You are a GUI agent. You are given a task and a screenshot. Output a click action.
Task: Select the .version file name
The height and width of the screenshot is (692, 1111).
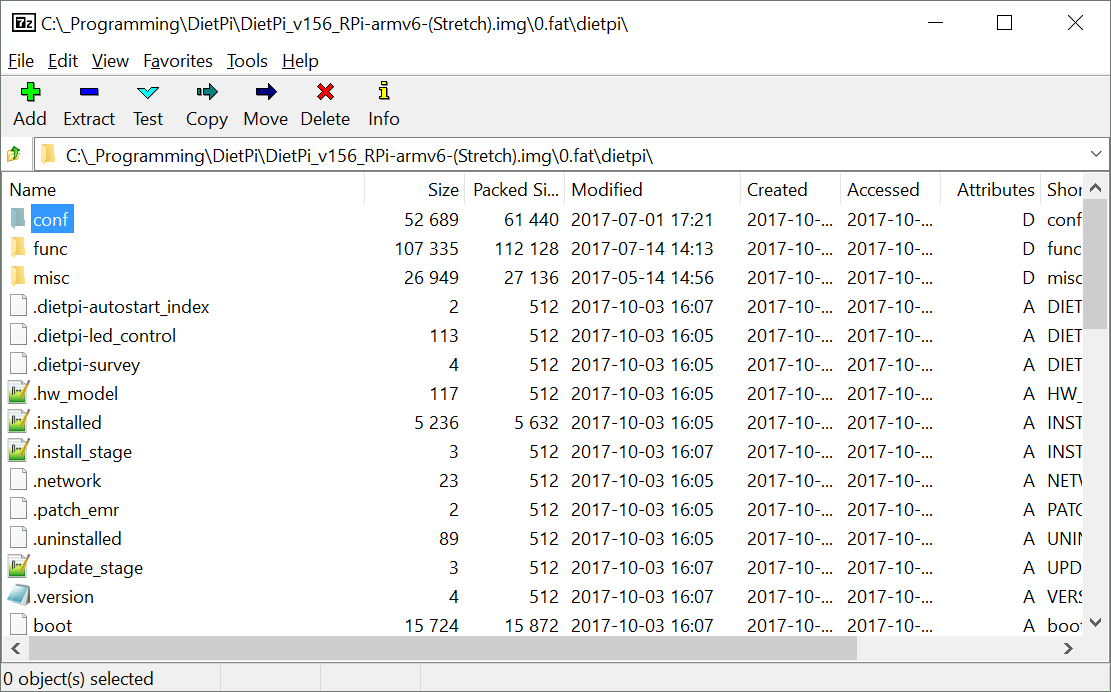pyautogui.click(x=63, y=597)
